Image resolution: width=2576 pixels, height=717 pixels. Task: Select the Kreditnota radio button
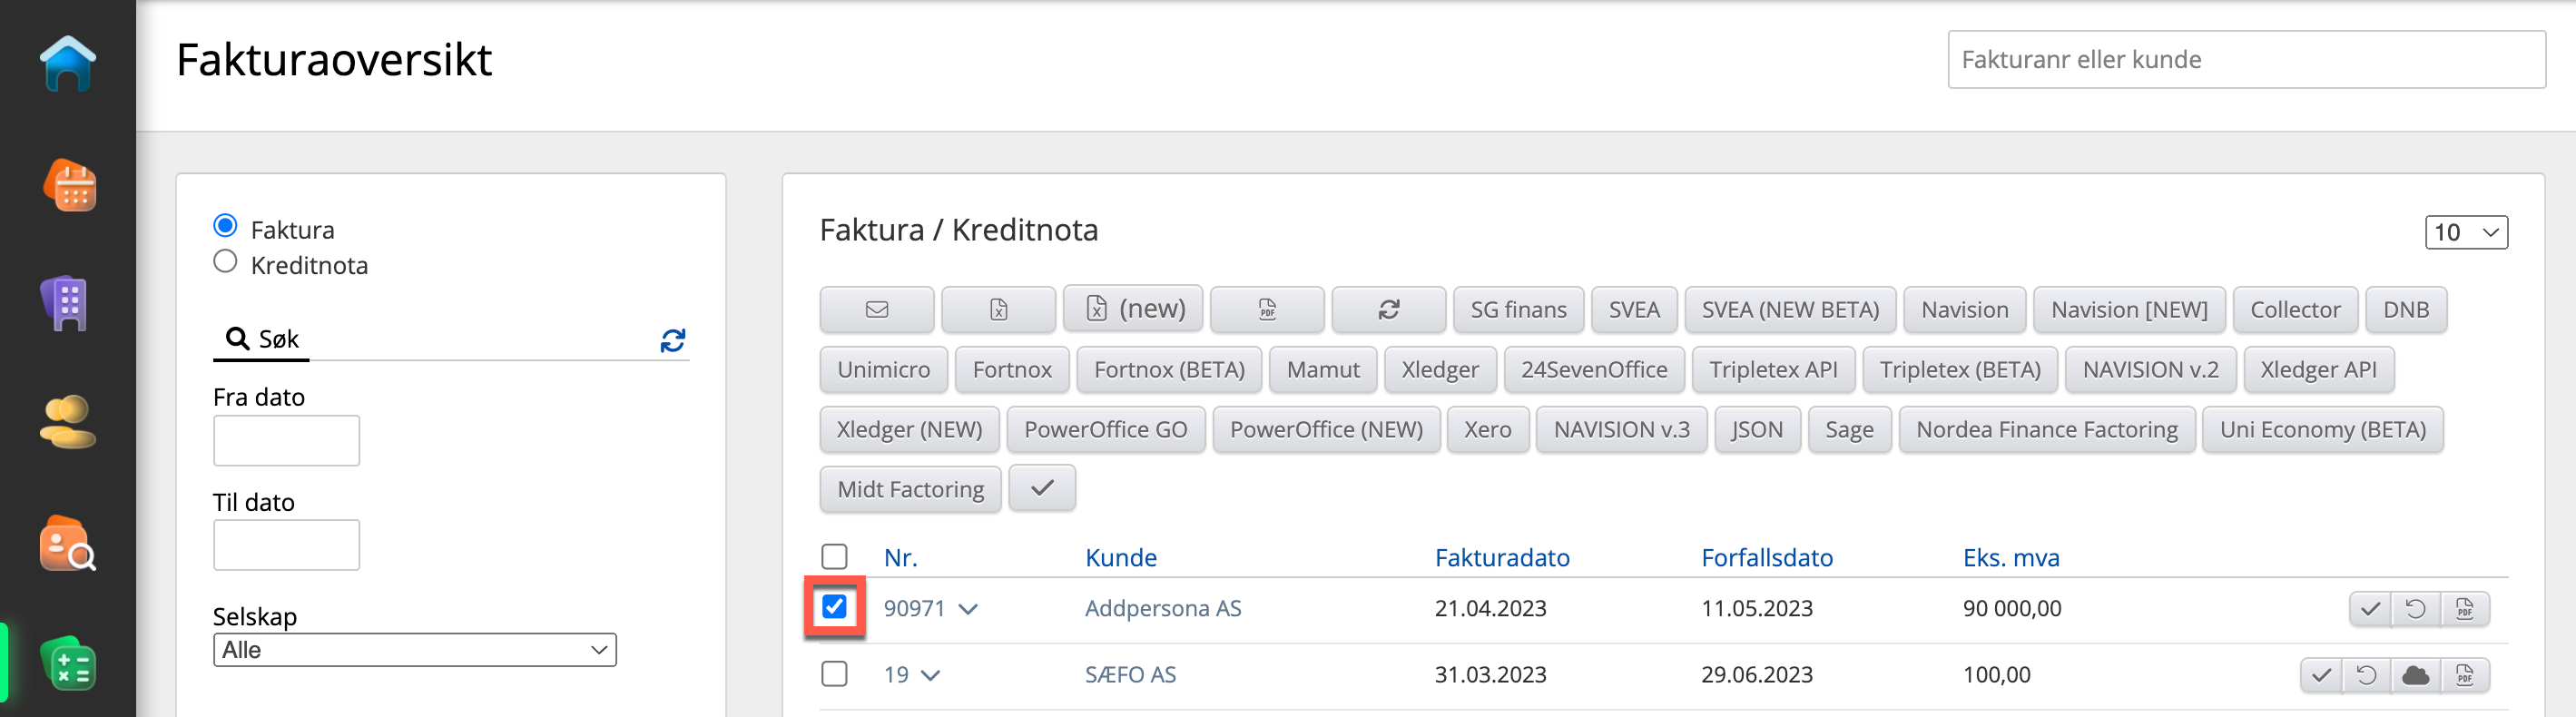click(x=226, y=262)
